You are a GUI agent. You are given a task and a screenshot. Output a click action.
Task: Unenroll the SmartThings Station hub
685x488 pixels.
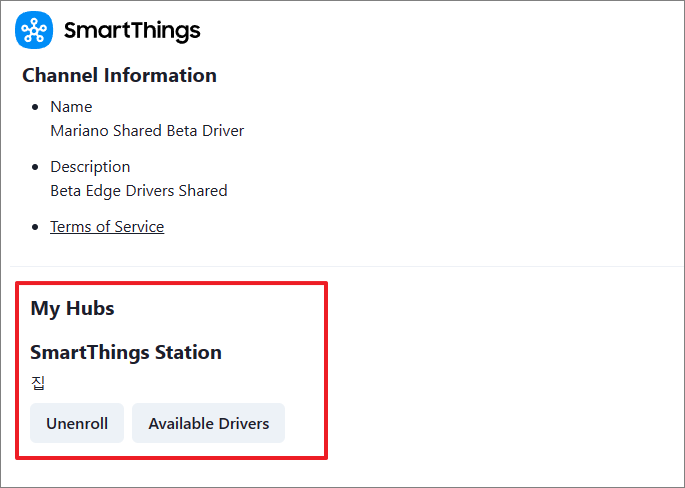77,423
